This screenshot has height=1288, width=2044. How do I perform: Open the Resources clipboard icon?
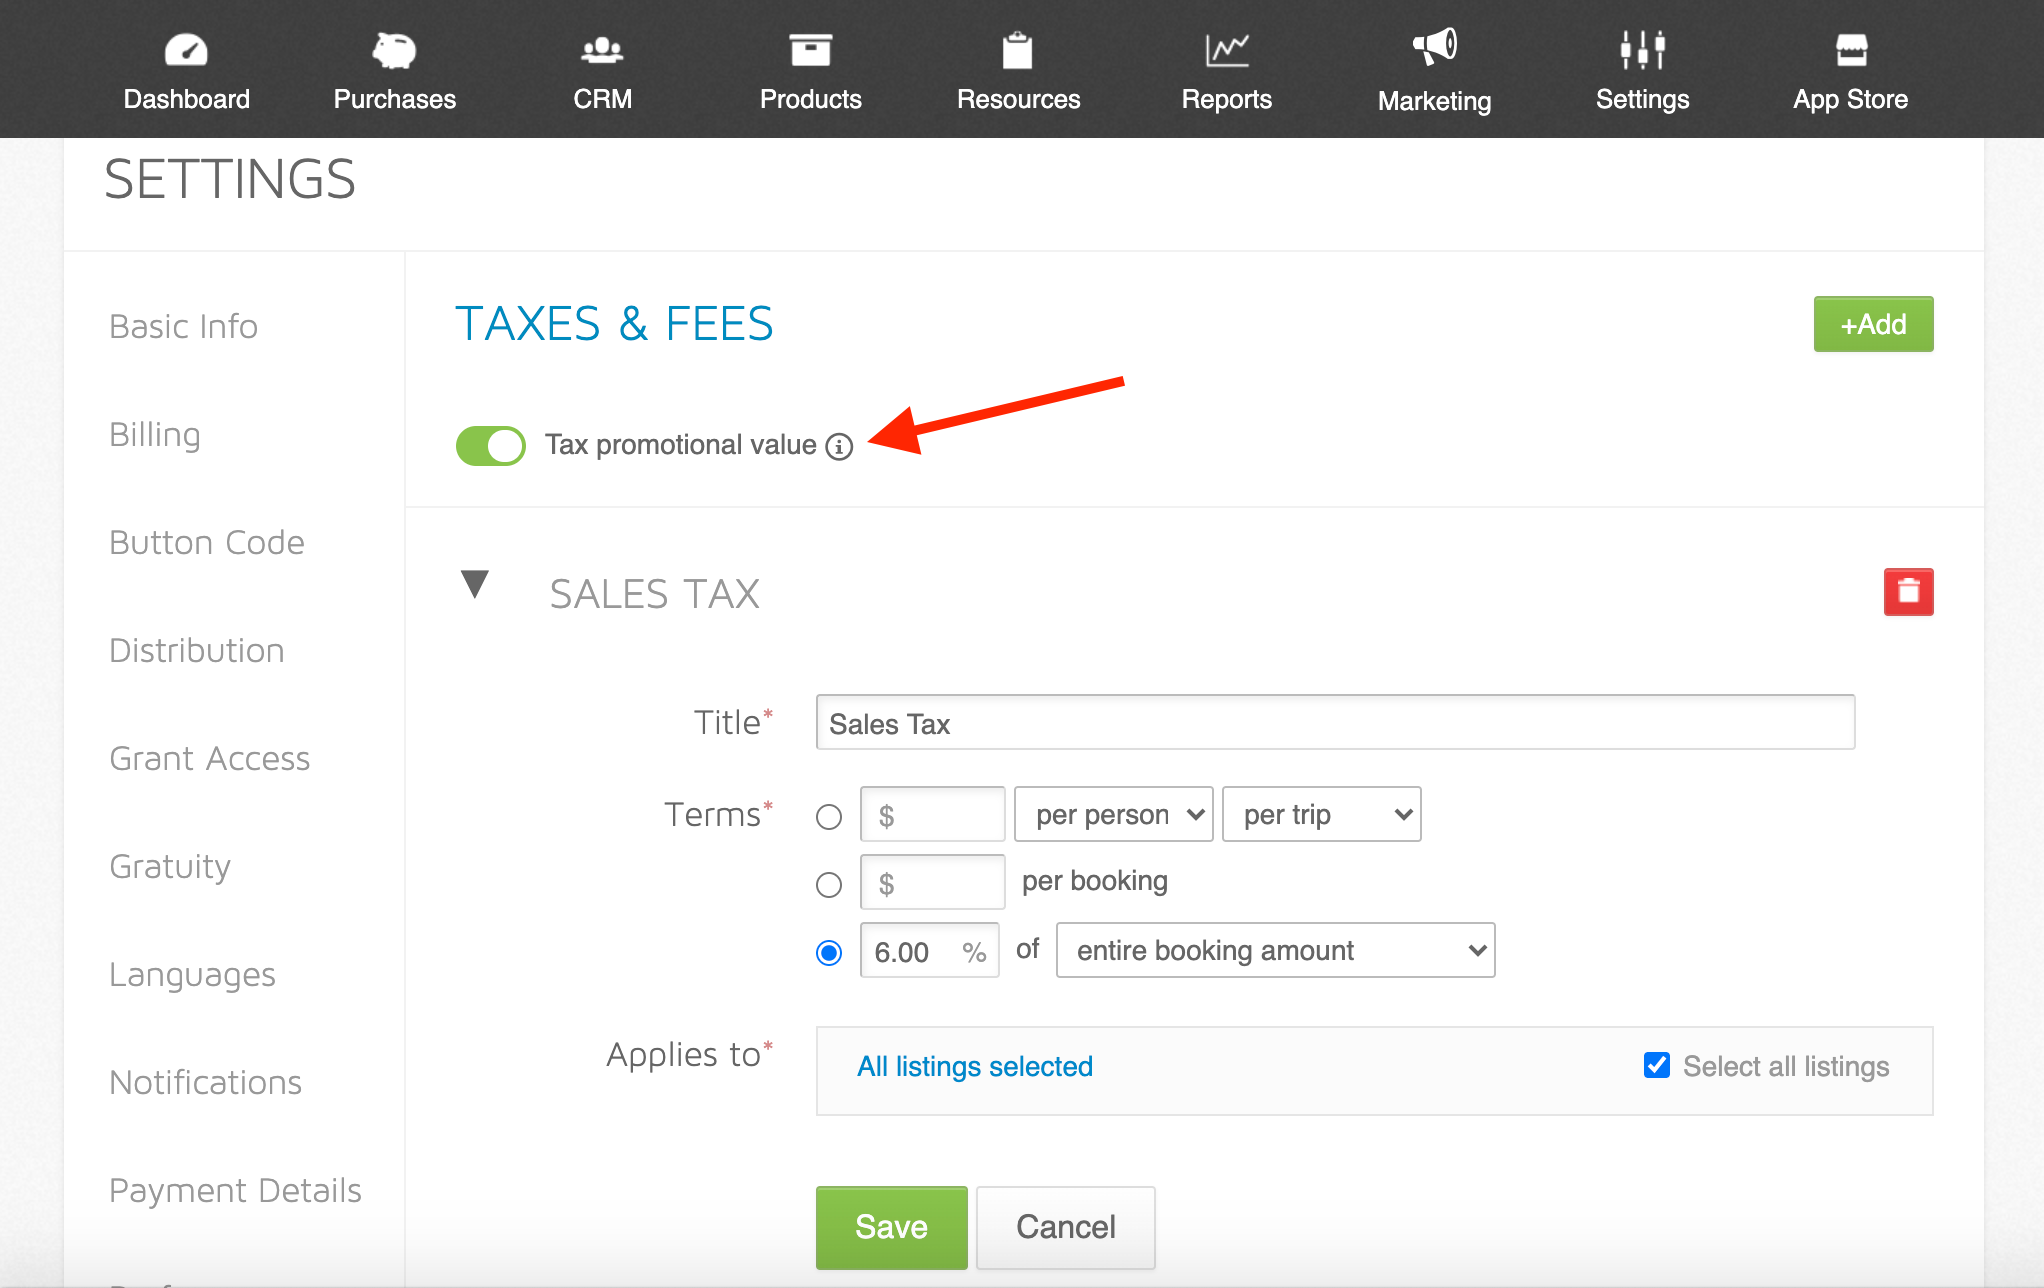(1018, 50)
